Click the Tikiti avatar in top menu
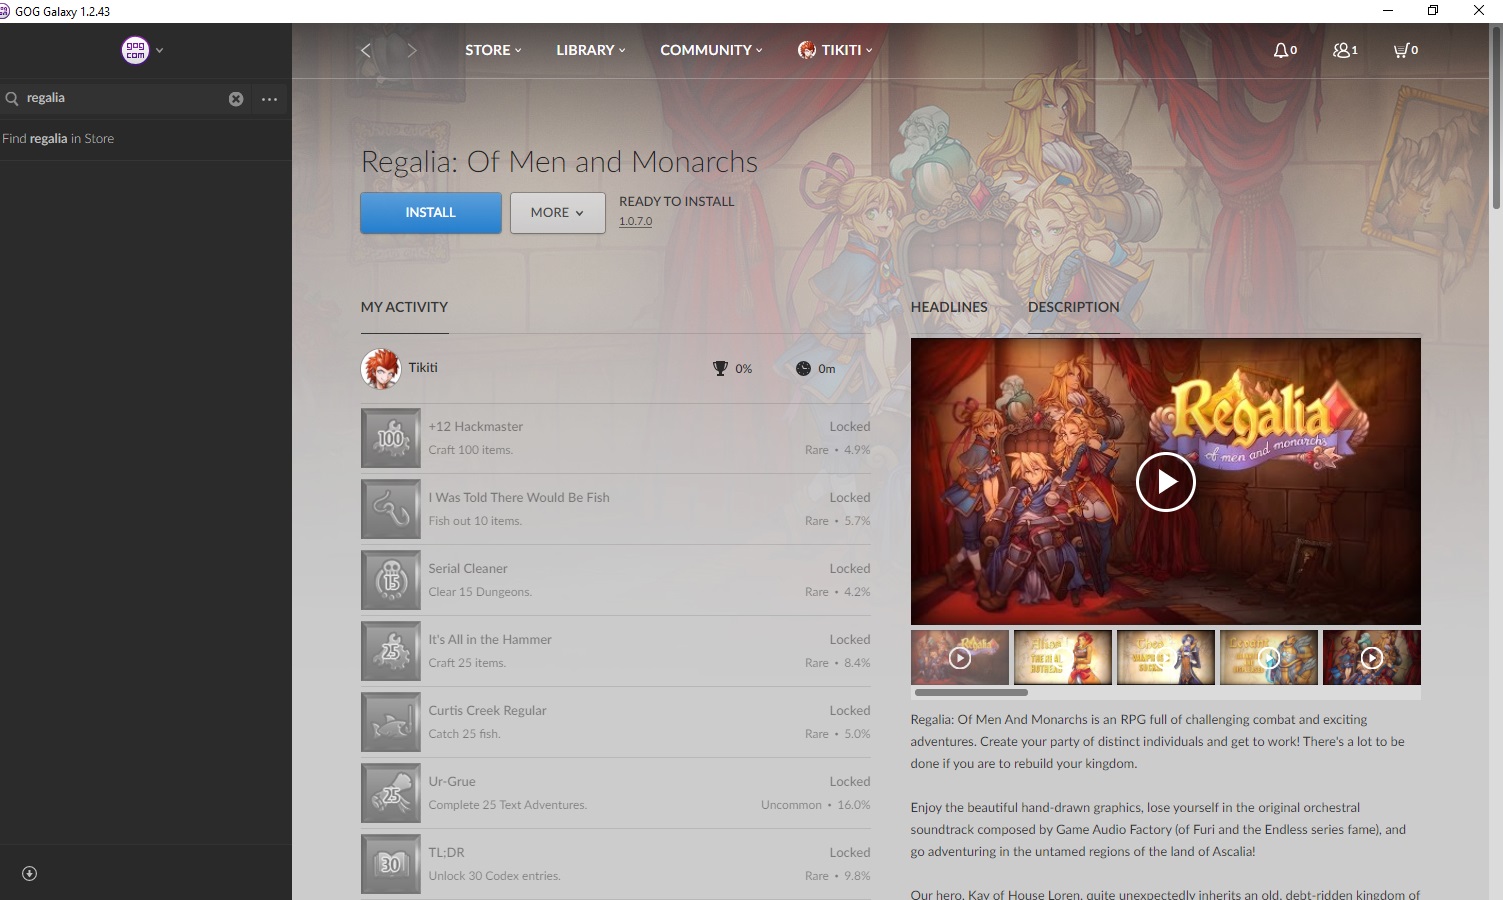Screen dimensions: 1503x900 coord(807,50)
